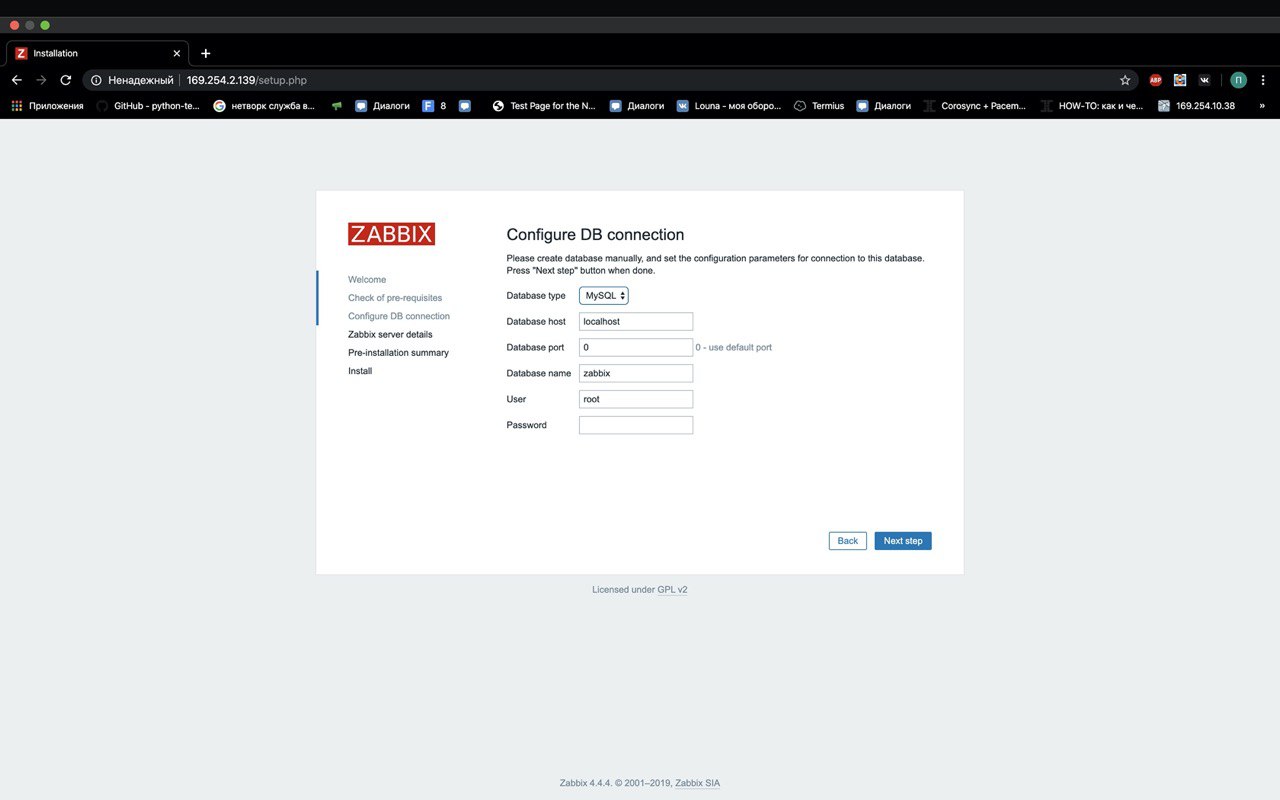The width and height of the screenshot is (1280, 800).
Task: Click the Back button
Action: point(848,541)
